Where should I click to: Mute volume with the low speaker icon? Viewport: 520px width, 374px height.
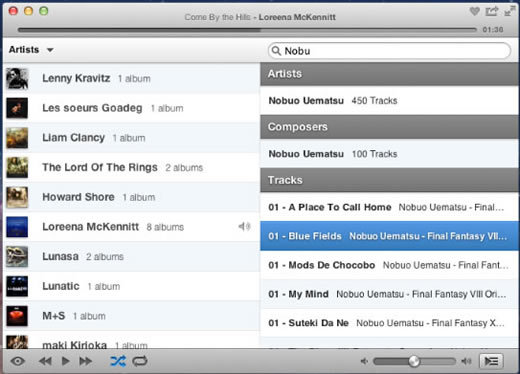[x=364, y=361]
